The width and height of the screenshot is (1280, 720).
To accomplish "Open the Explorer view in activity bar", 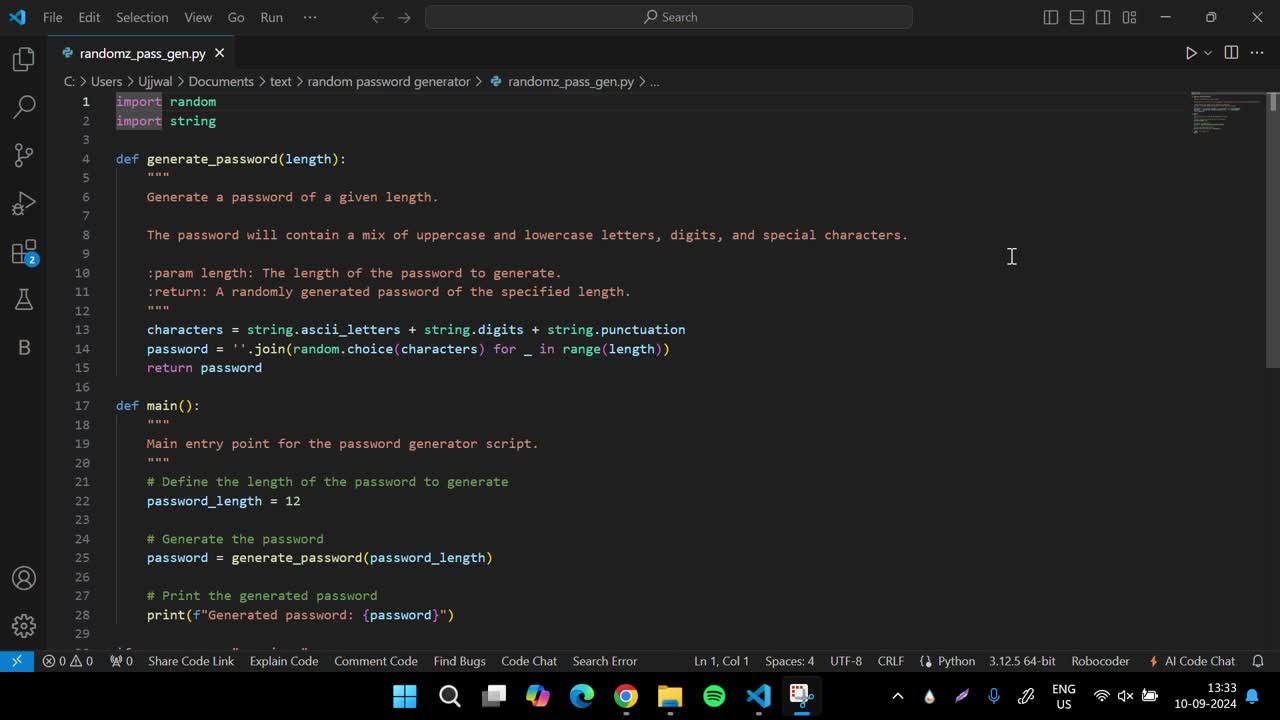I will point(24,60).
